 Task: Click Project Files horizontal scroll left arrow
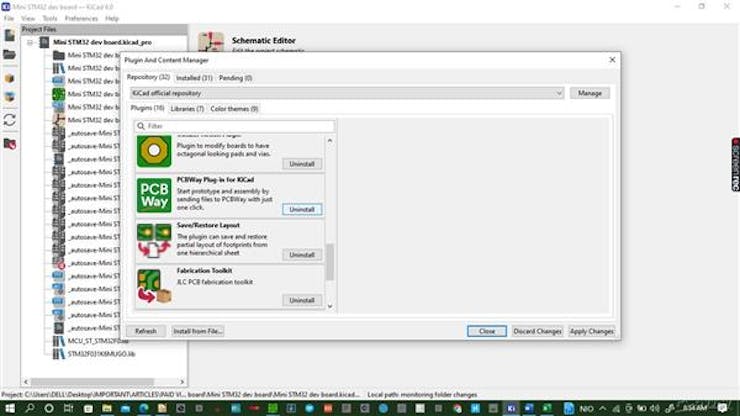[x=26, y=382]
